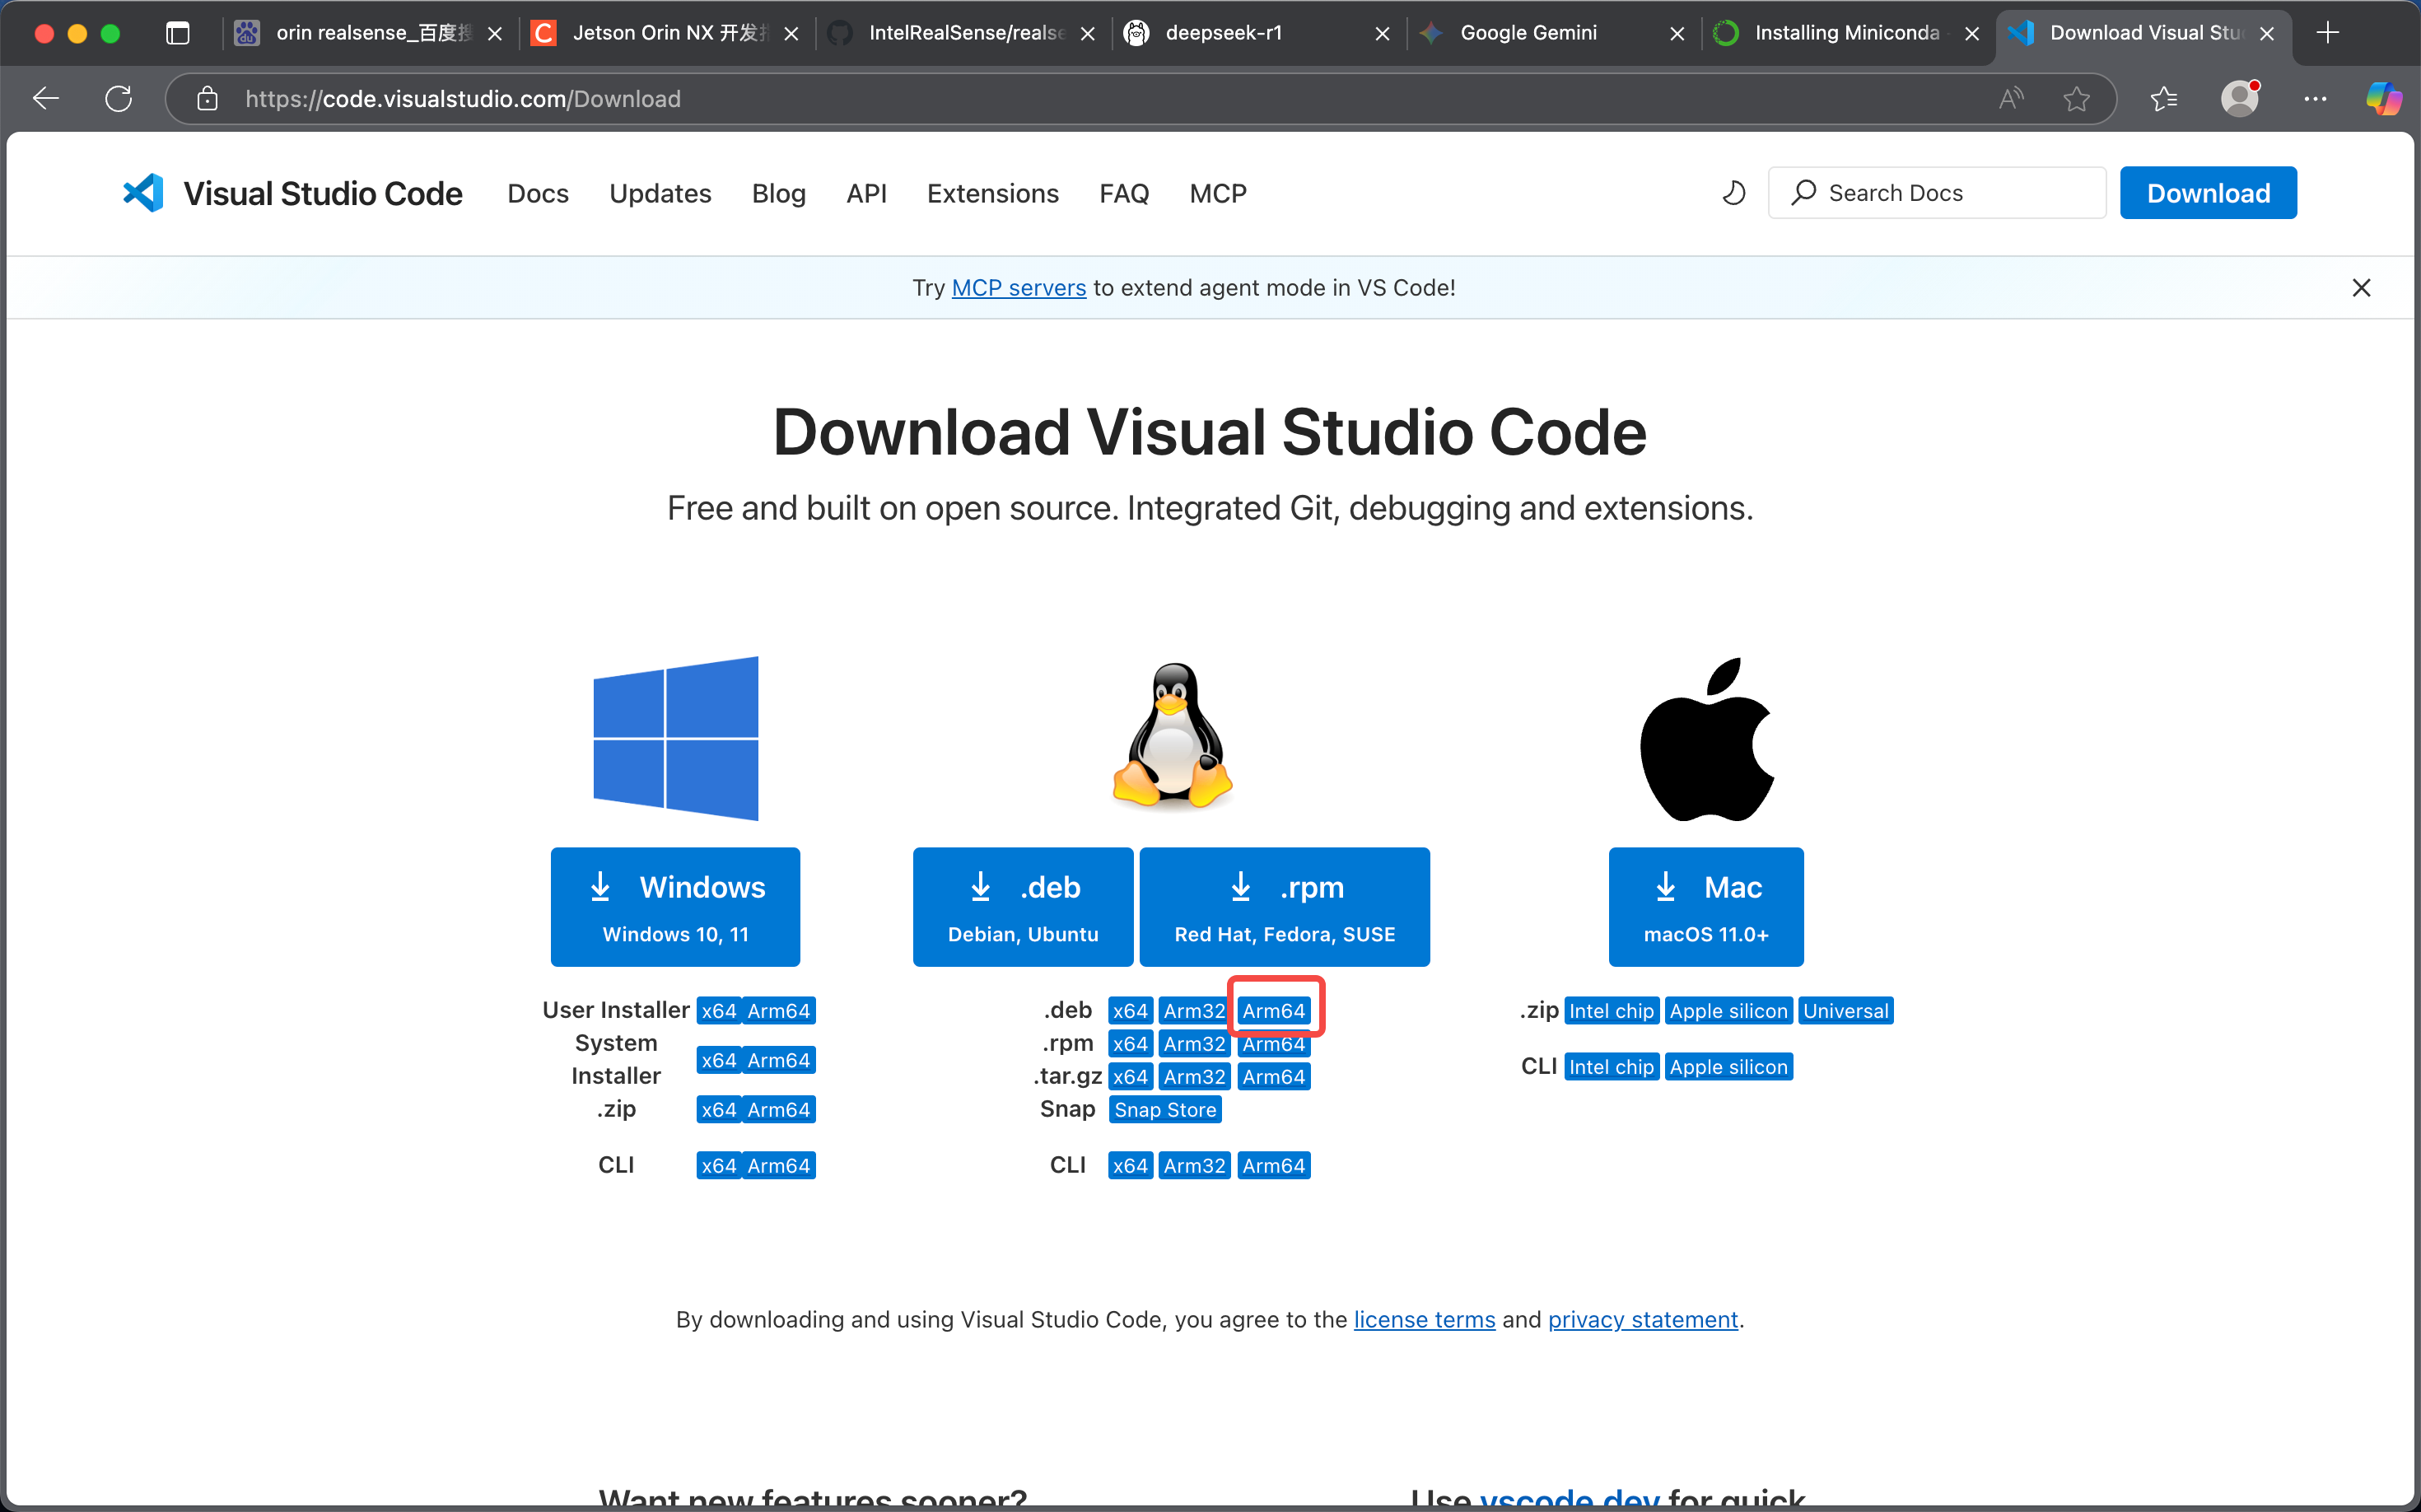
Task: Click the Apple logo image
Action: [1707, 739]
